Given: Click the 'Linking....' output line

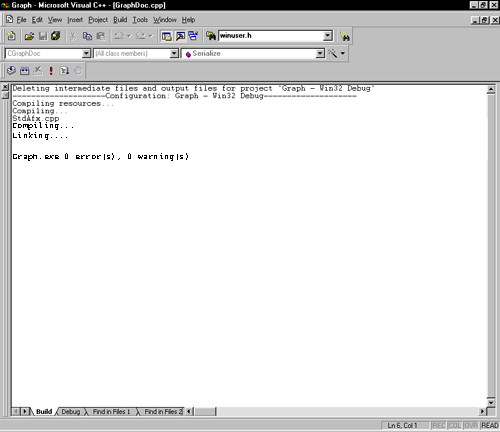Looking at the screenshot, I should [40, 135].
